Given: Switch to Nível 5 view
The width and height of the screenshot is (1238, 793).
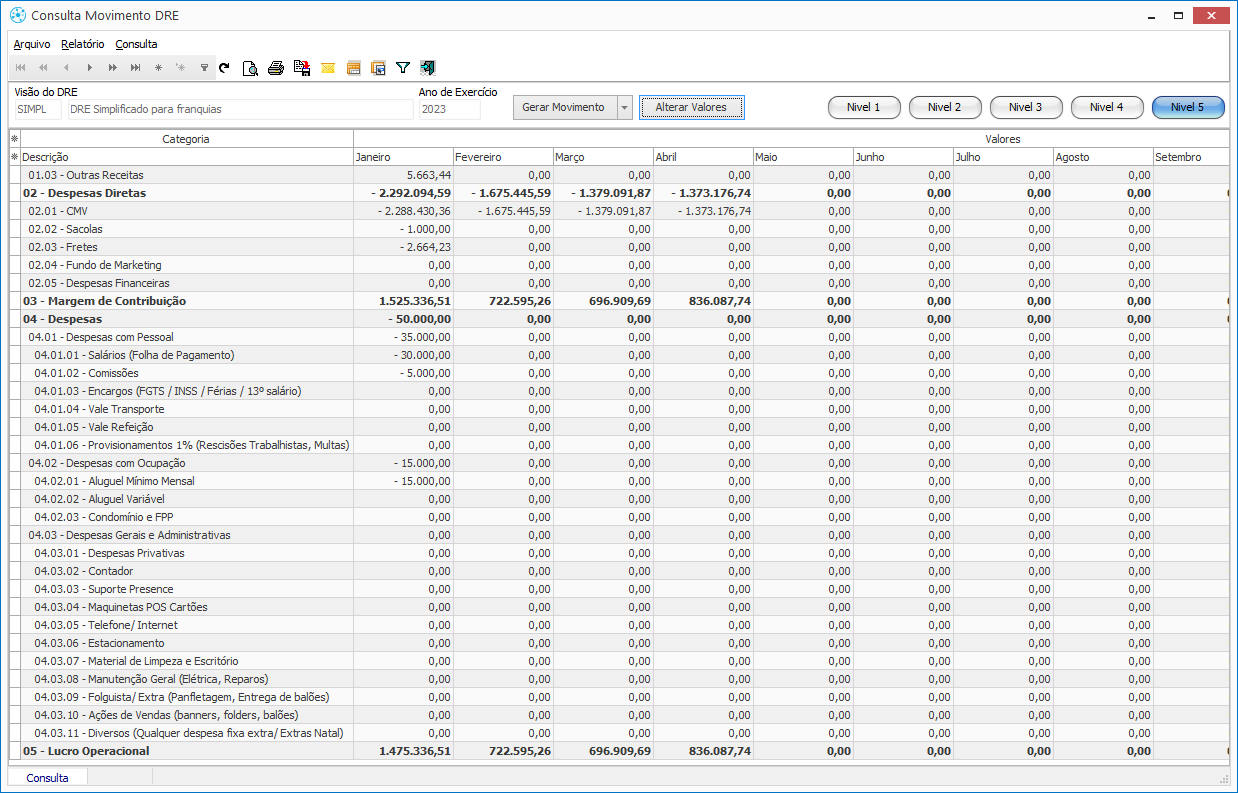Looking at the screenshot, I should click(1188, 107).
